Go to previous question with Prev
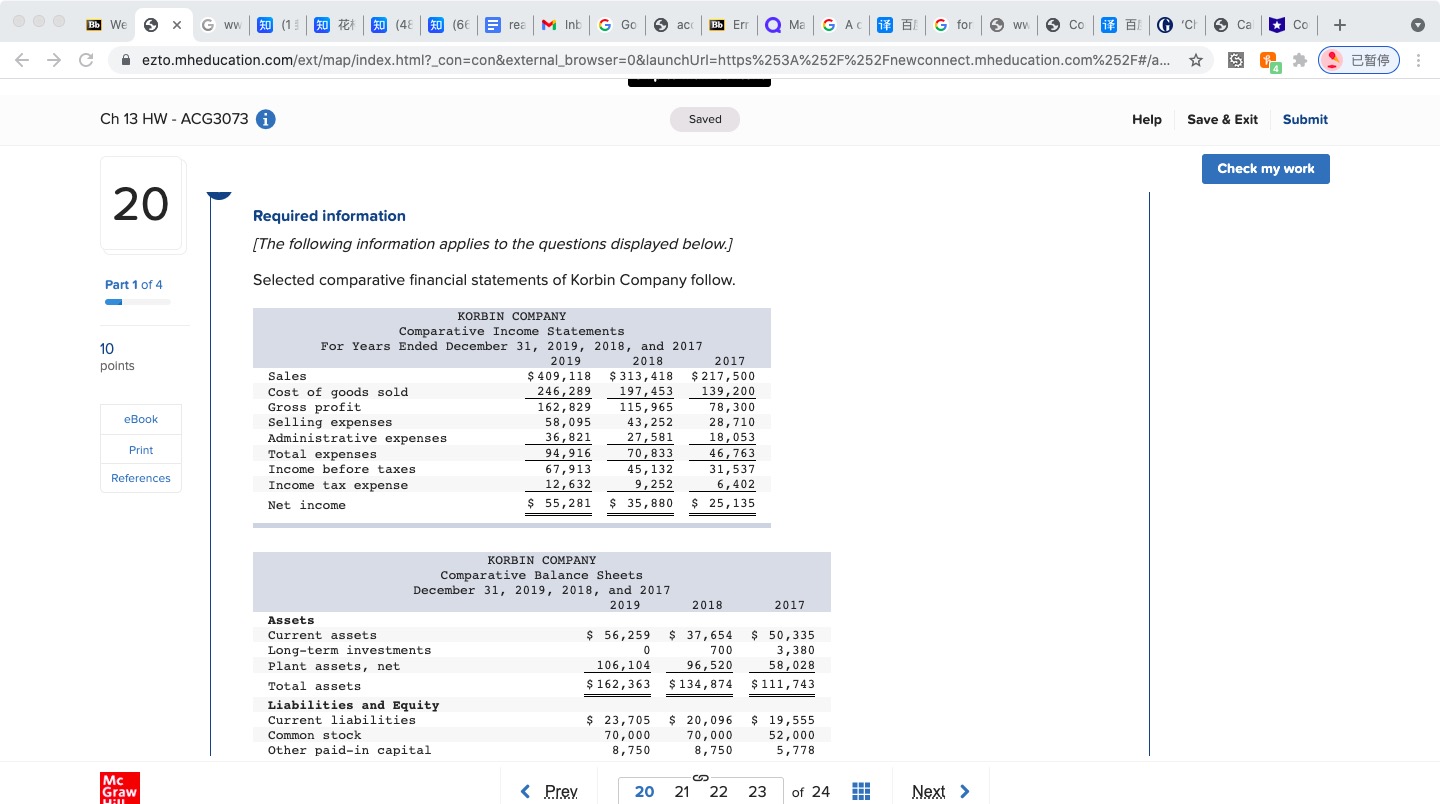 550,791
